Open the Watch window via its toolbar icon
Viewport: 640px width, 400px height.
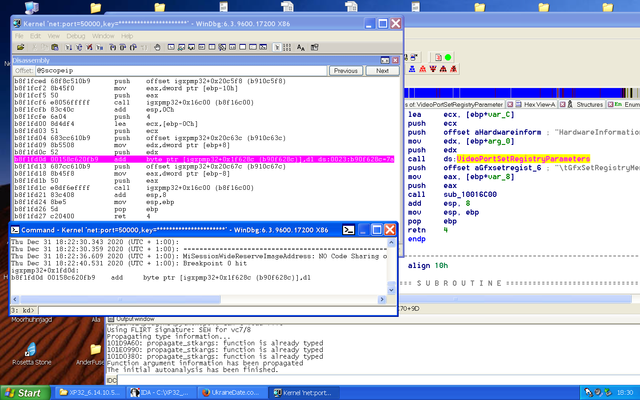click(181, 47)
